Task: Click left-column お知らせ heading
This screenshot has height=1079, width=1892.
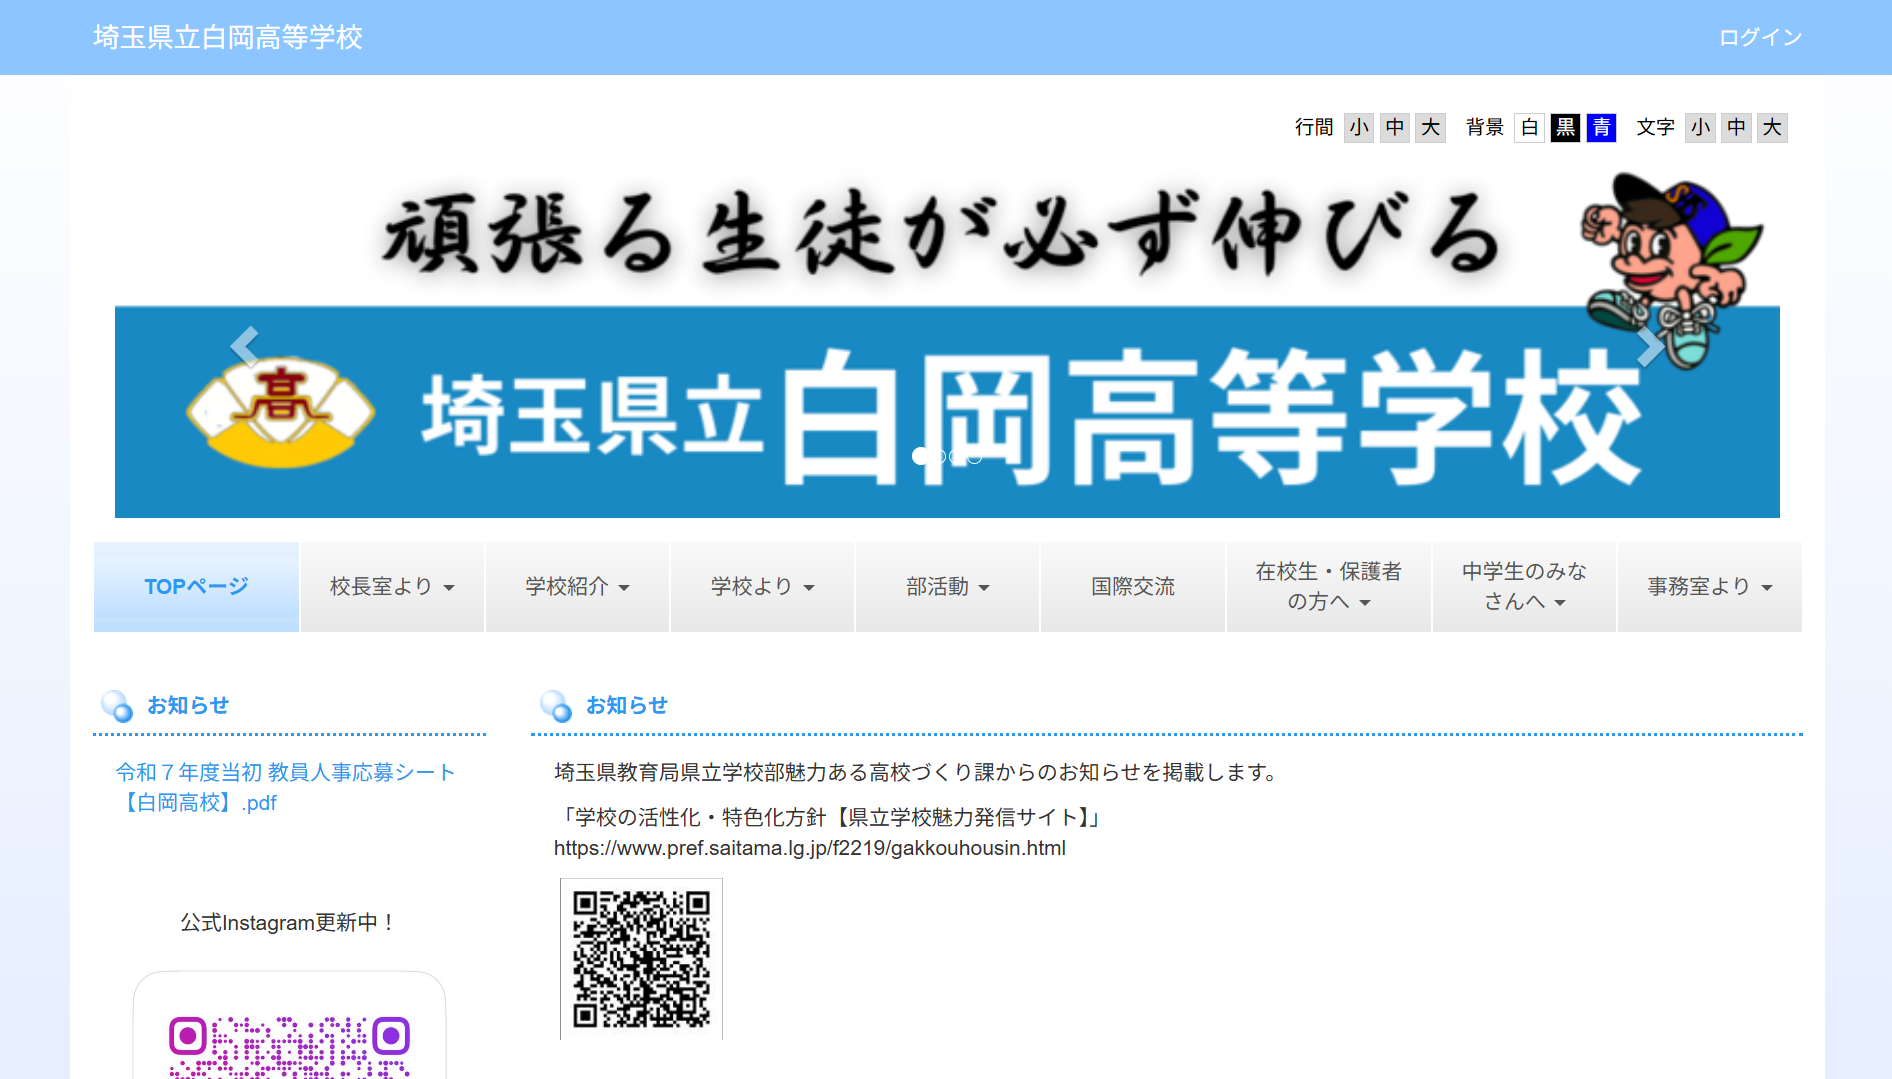Action: click(x=188, y=705)
